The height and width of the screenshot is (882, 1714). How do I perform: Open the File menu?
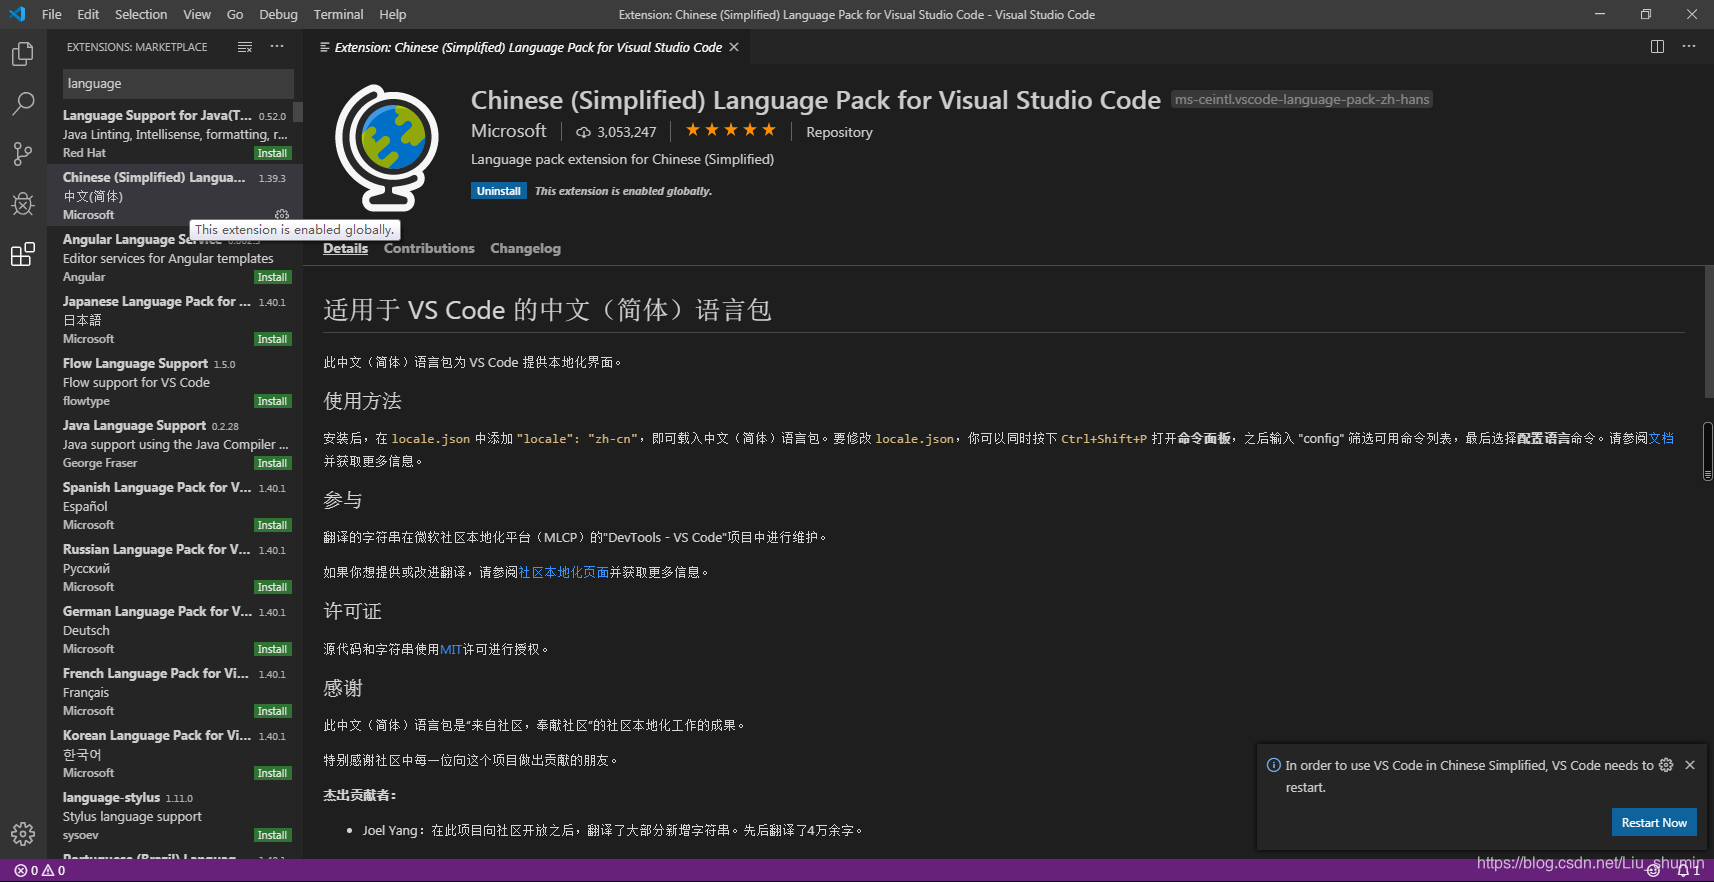tap(52, 14)
